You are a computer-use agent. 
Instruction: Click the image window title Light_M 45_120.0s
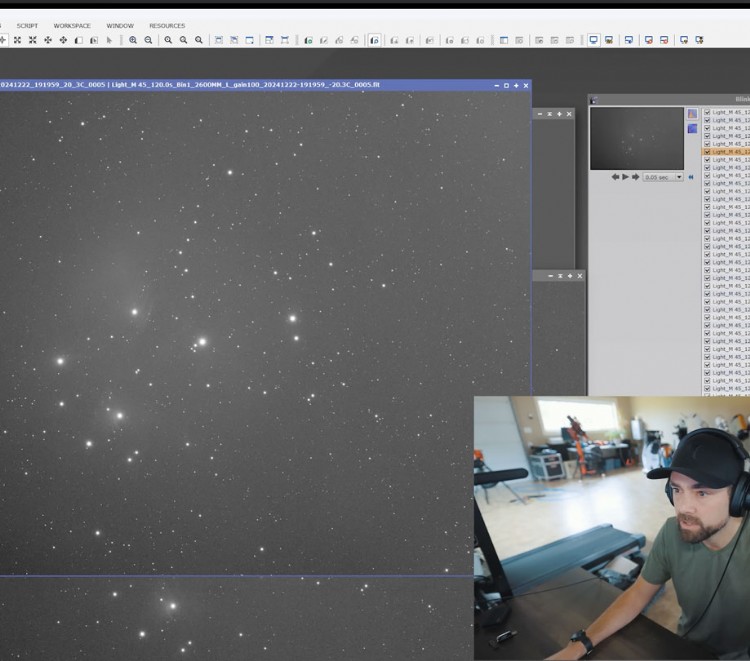point(246,85)
